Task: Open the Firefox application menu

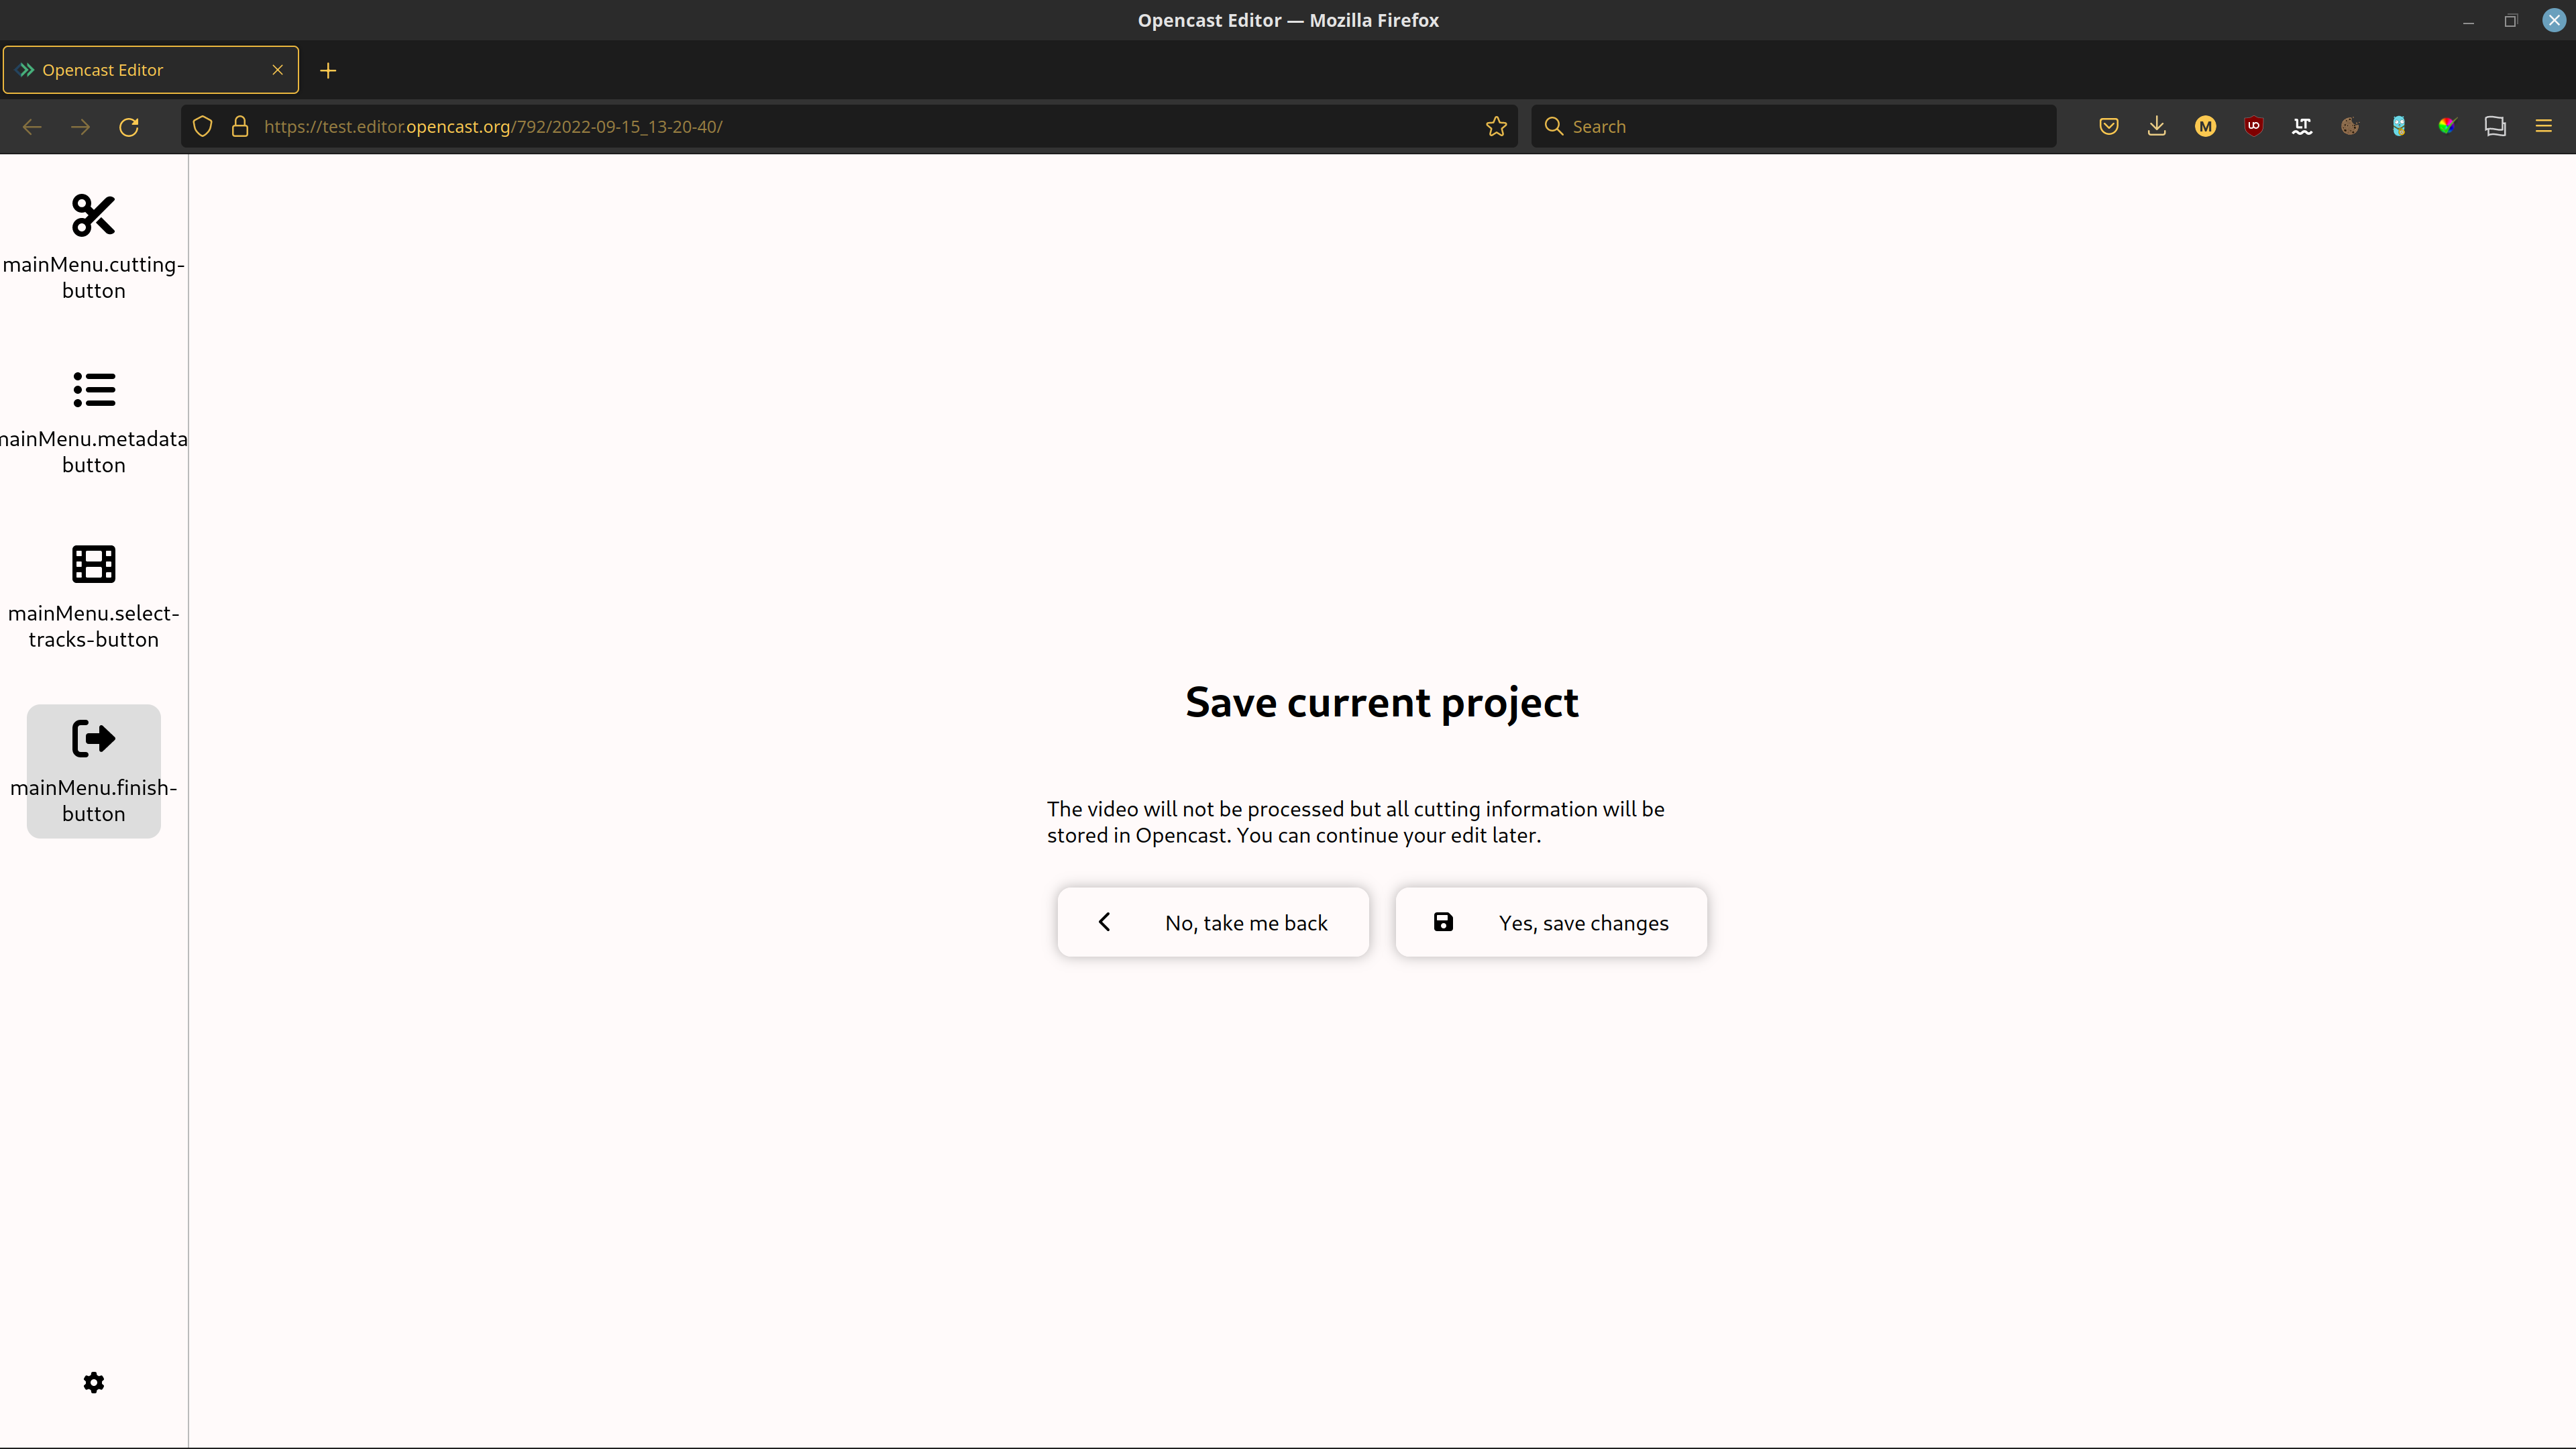Action: point(2543,126)
